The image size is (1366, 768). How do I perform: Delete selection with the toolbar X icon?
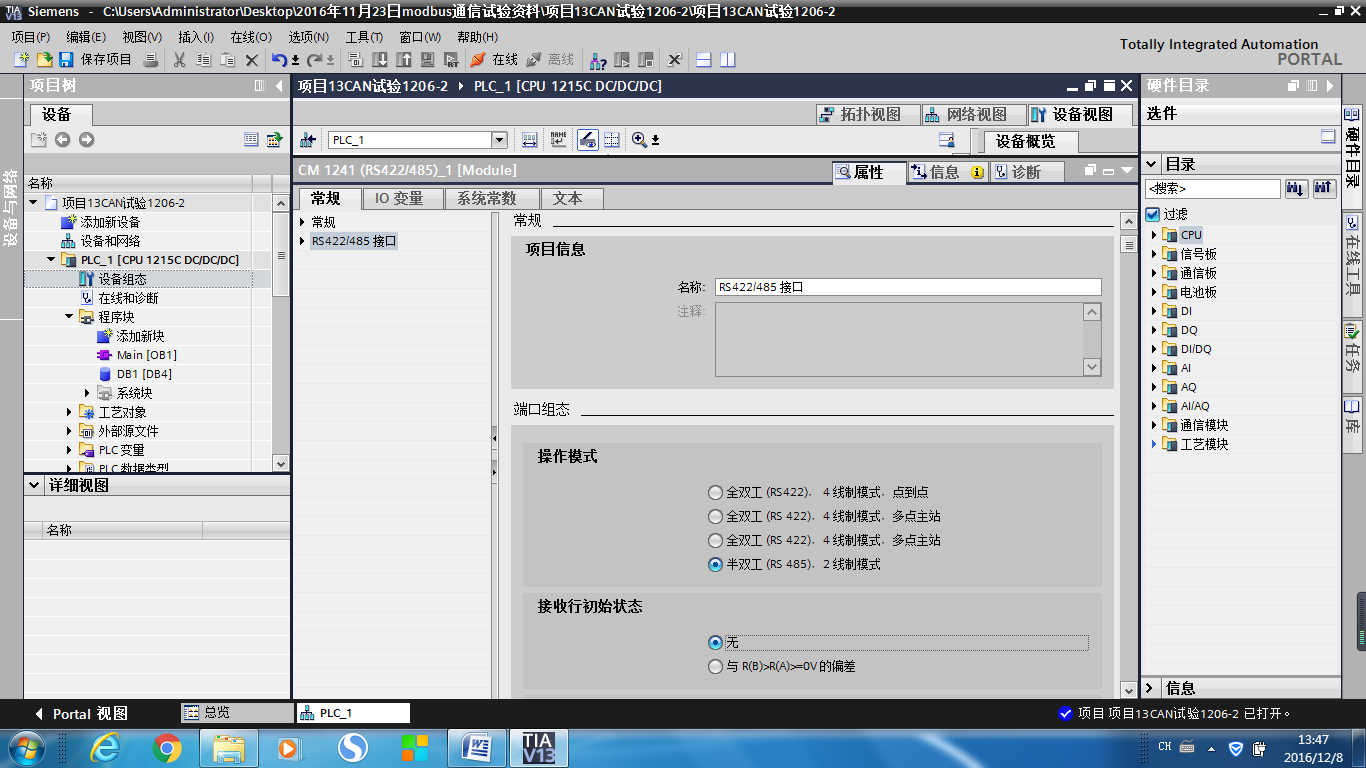coord(252,60)
